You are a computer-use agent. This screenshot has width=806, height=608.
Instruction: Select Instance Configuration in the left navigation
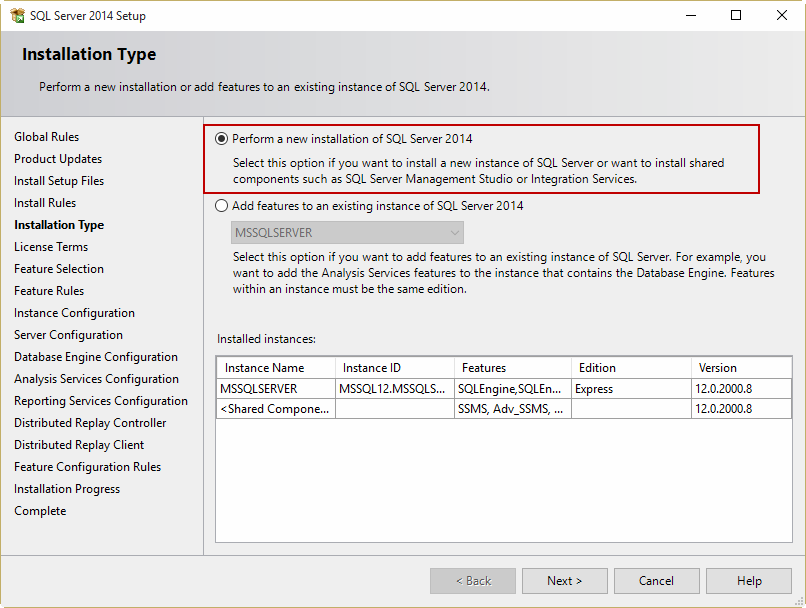(x=74, y=313)
